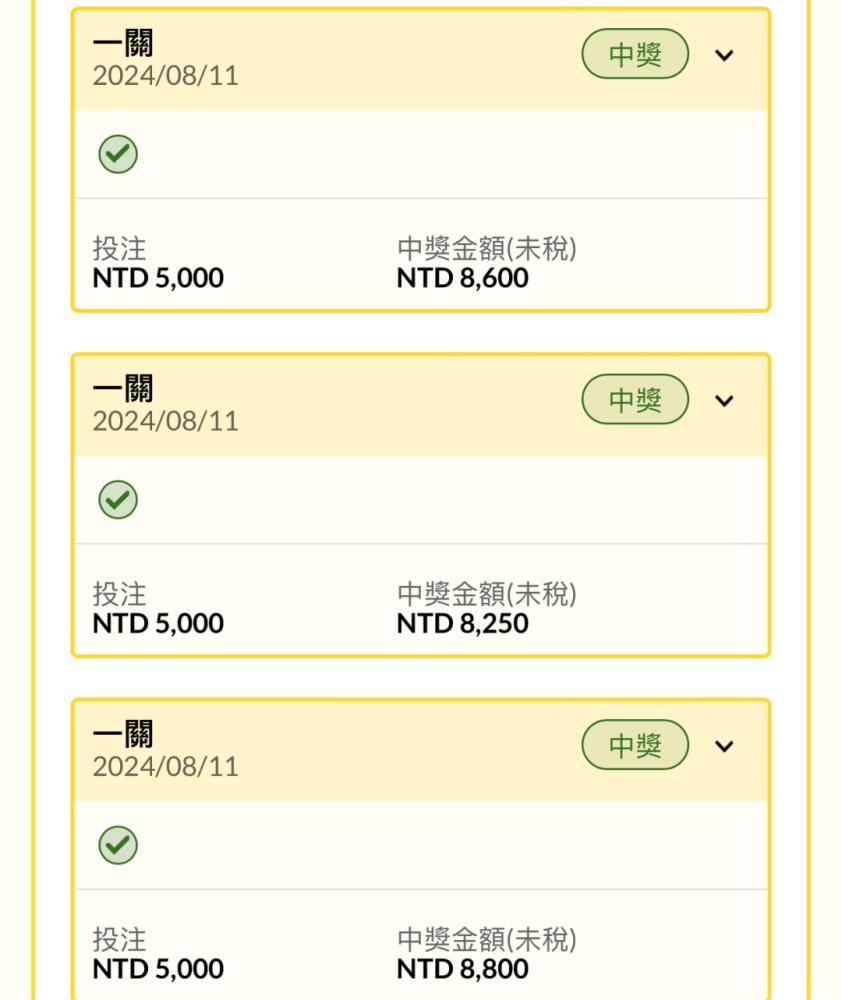842x1000 pixels.
Task: Expand the third 一關 bet card chevron
Action: 724,746
